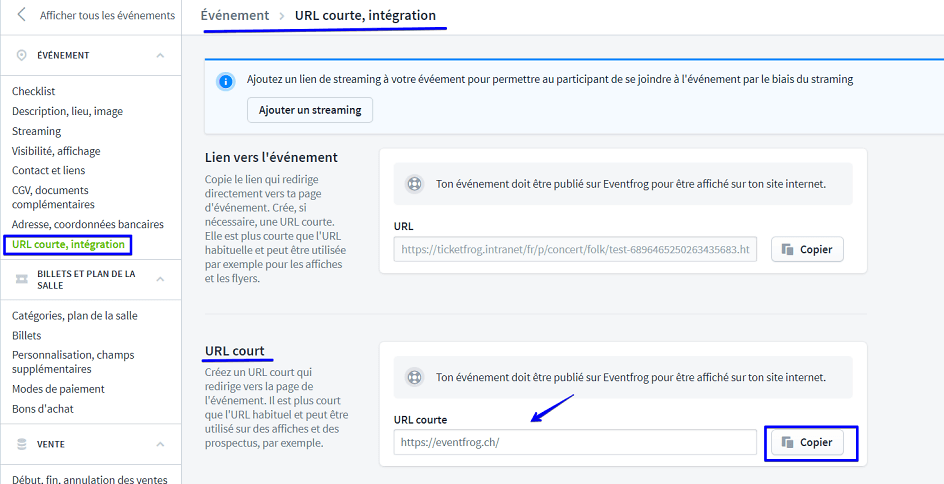Viewport: 944px width, 484px height.
Task: Click the back arrow beside Afficher tous les événements
Action: point(22,15)
